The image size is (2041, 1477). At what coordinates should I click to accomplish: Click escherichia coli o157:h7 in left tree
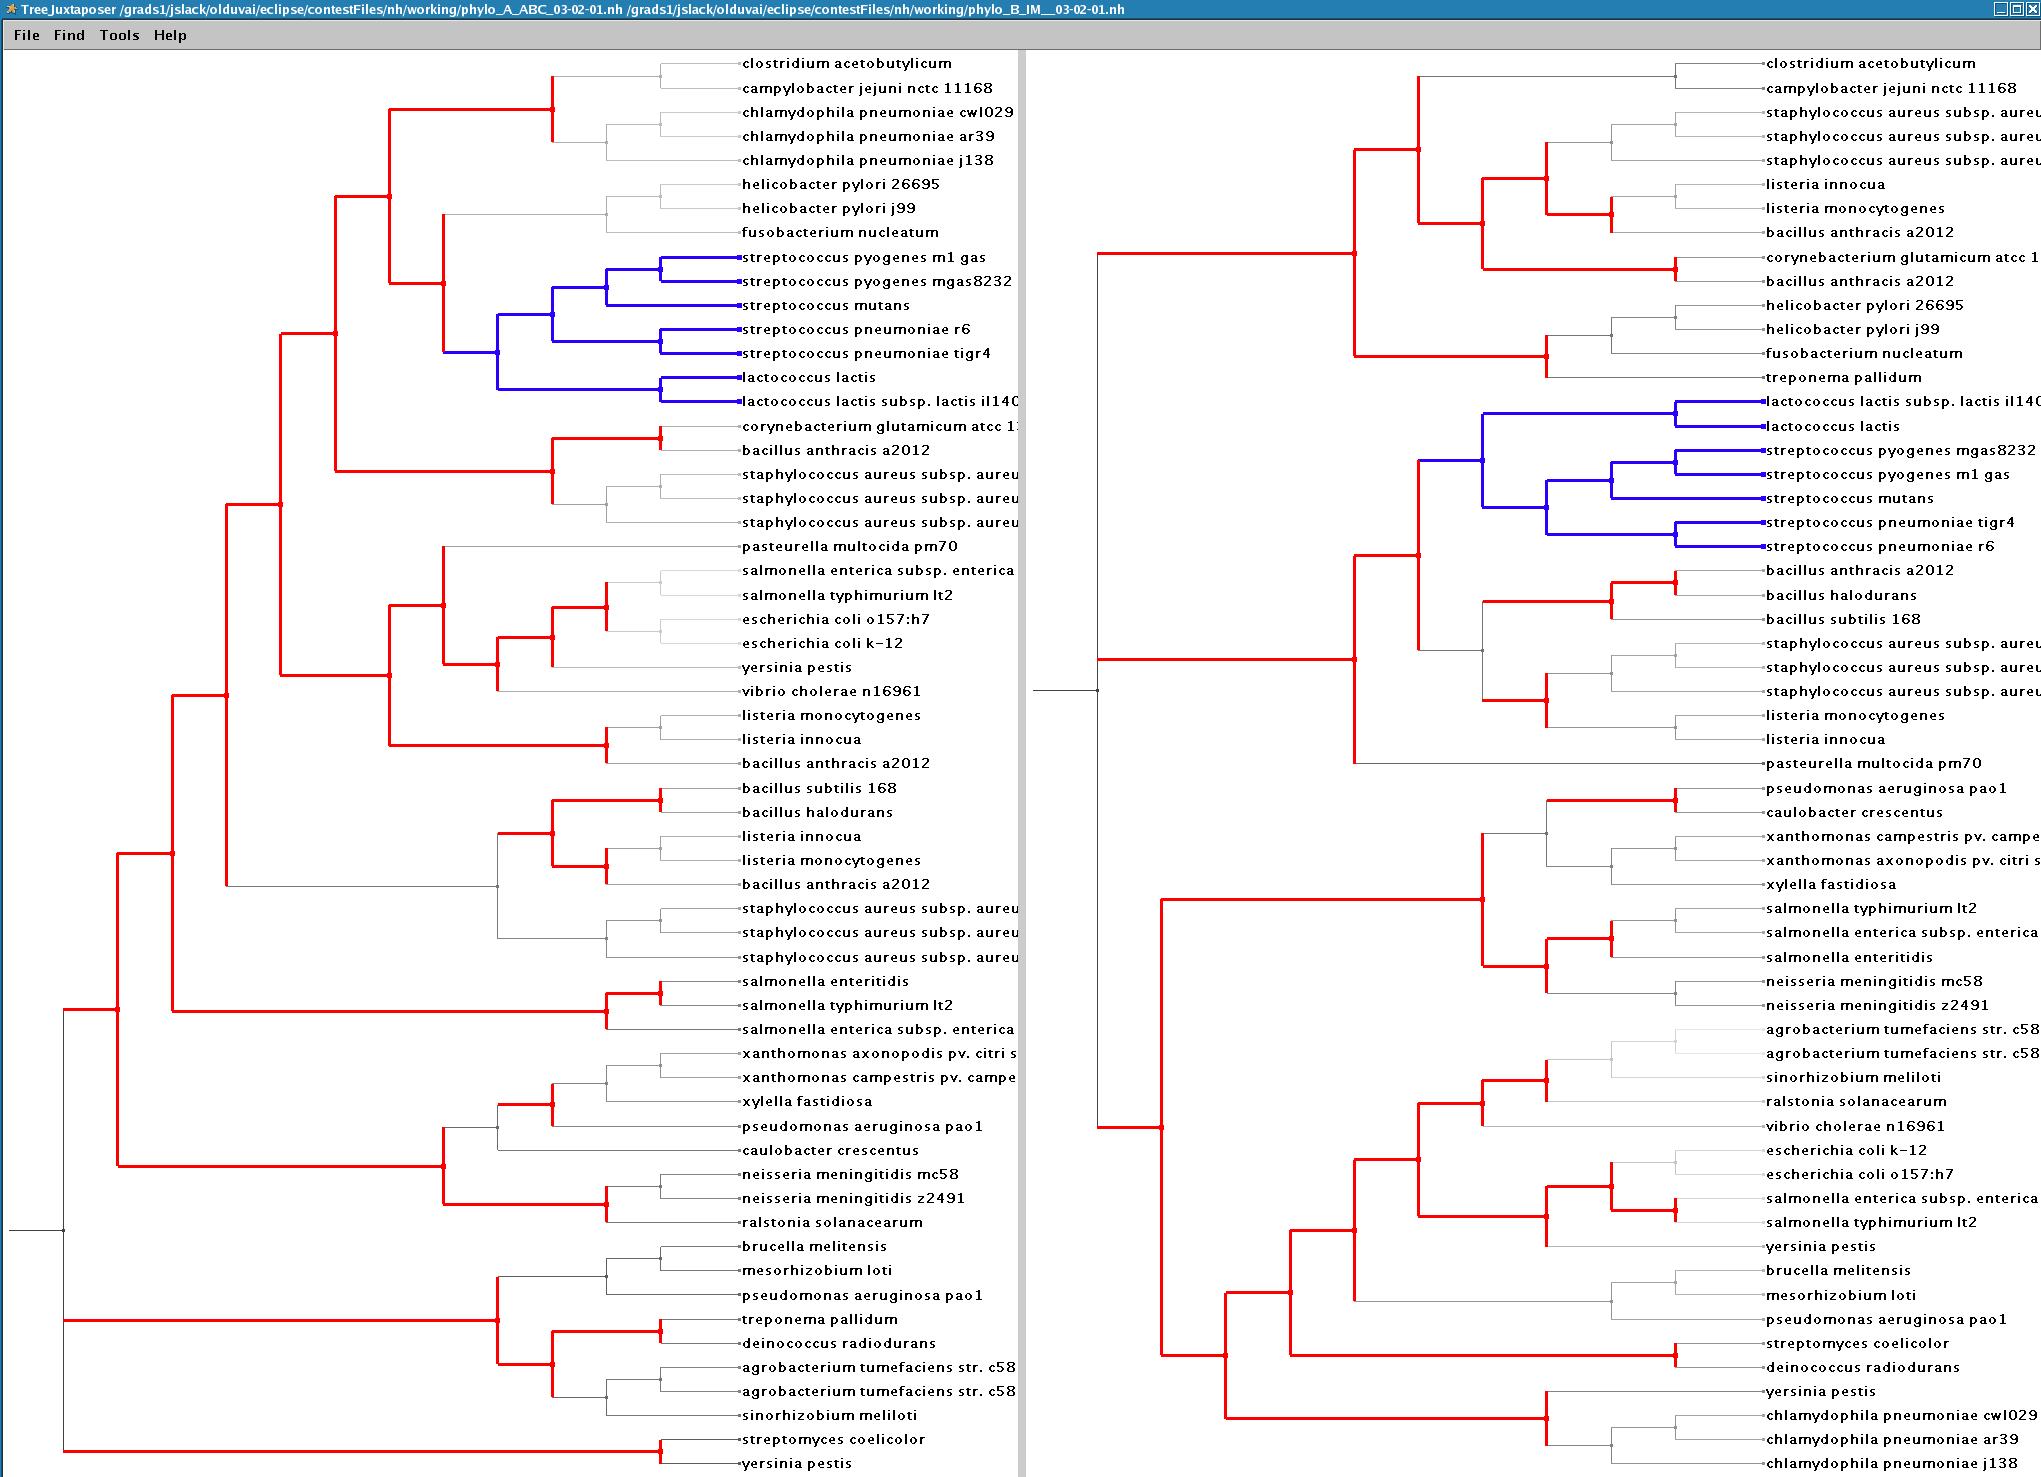[x=836, y=619]
